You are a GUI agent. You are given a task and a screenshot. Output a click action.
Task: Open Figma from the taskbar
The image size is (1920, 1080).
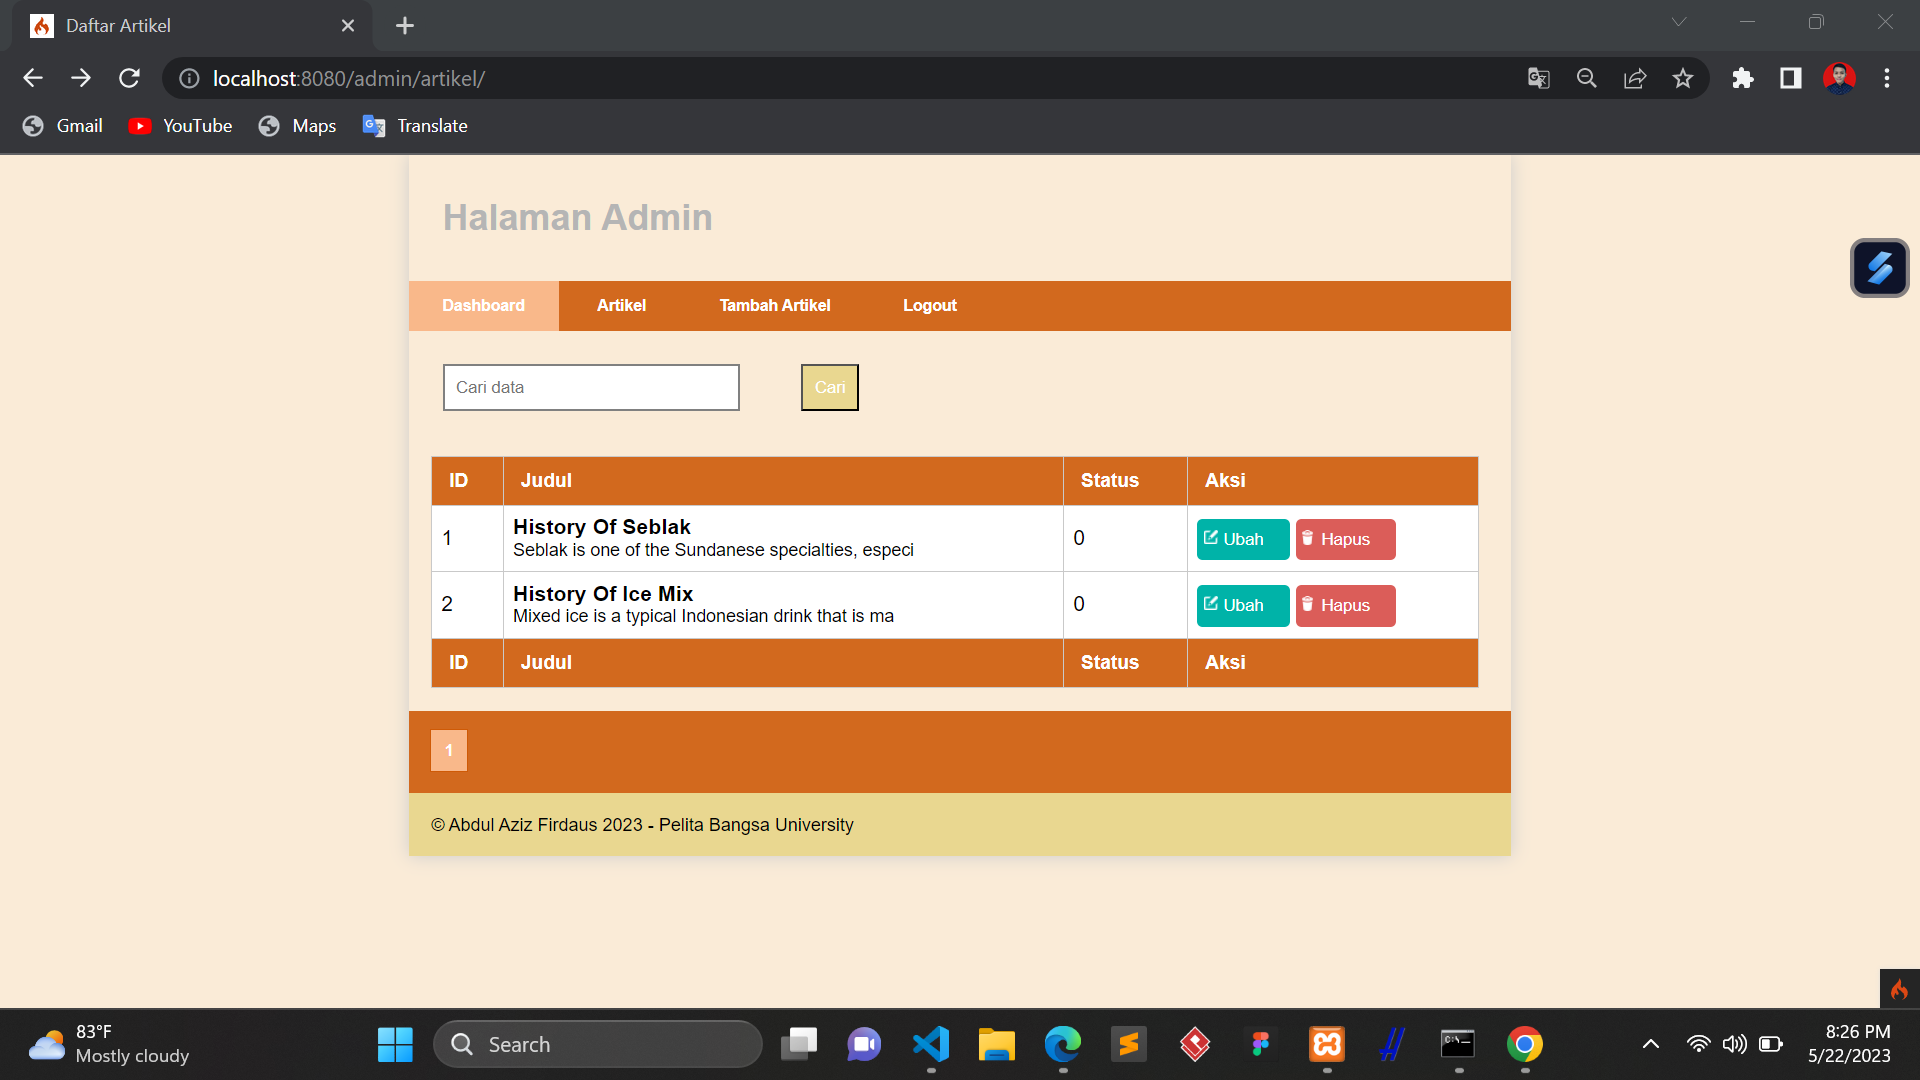point(1260,1043)
